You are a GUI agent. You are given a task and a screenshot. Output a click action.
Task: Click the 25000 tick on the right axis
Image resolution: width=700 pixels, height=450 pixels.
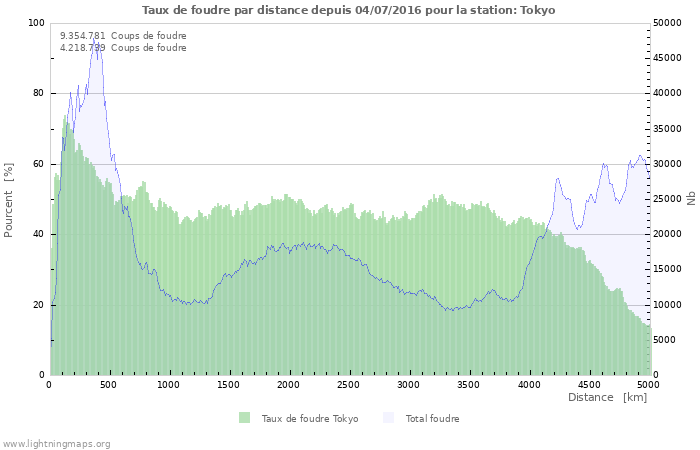[666, 199]
